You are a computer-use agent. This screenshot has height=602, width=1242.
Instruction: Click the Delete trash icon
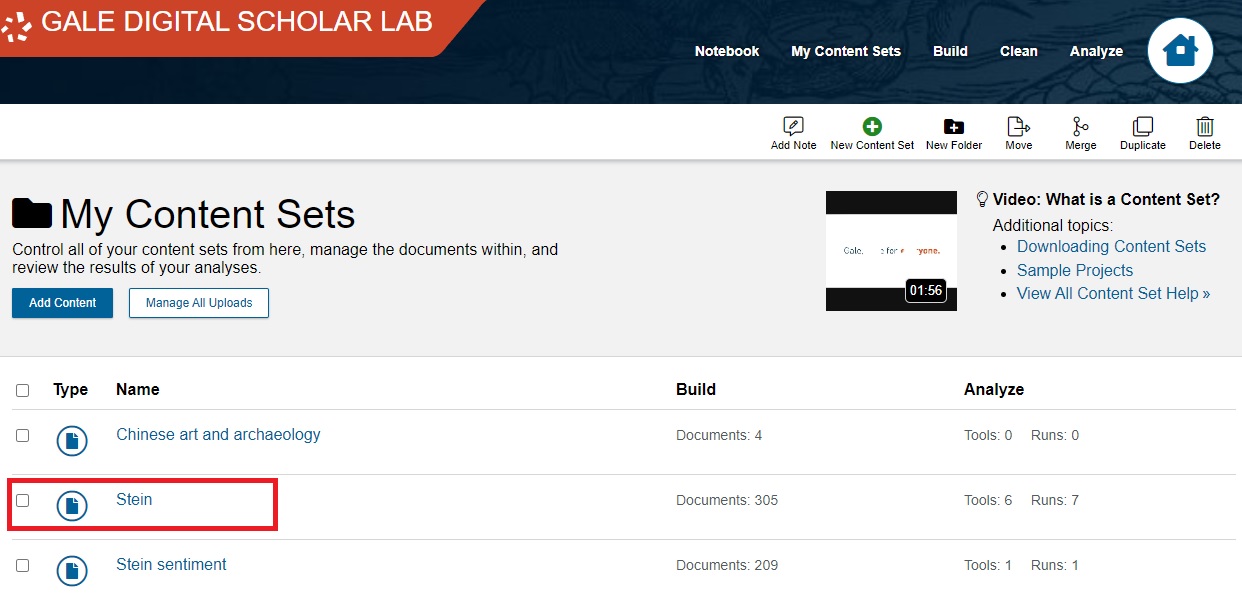click(x=1205, y=127)
